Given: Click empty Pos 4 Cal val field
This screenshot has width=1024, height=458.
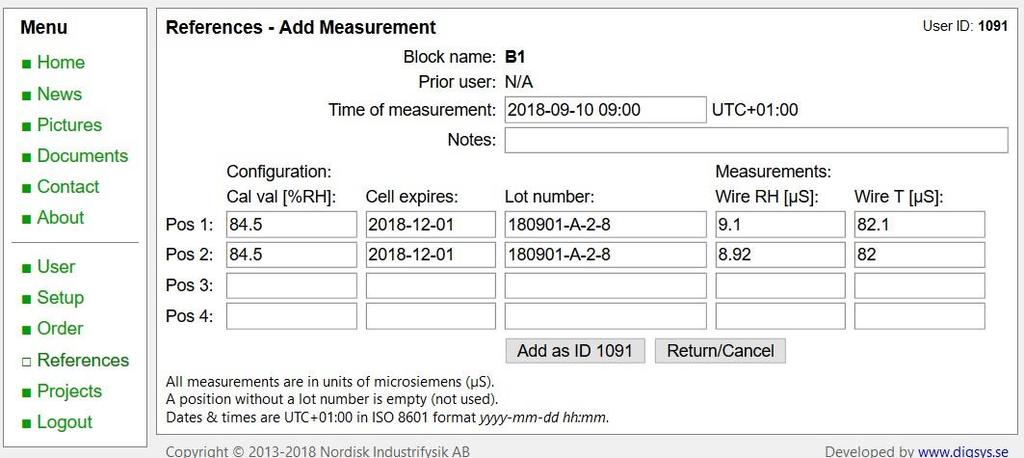Looking at the screenshot, I should click(291, 317).
